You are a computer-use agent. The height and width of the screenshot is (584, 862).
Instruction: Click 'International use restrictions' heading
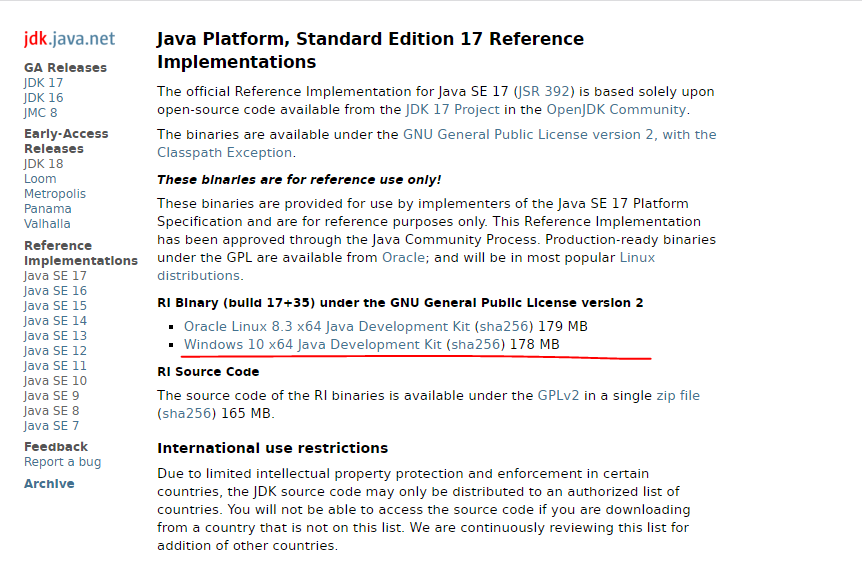pos(273,448)
